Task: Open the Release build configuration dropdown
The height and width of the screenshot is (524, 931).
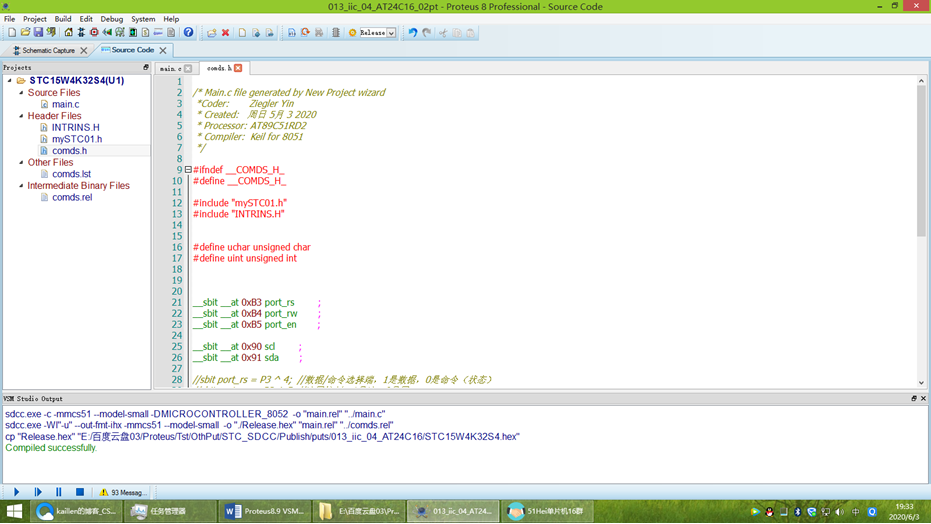Action: pyautogui.click(x=392, y=33)
